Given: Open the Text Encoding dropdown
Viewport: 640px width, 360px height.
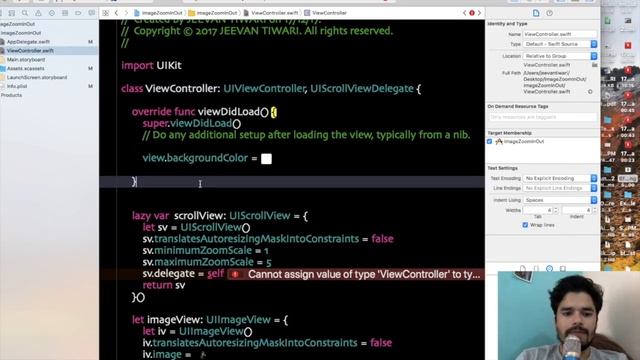Looking at the screenshot, I should 560,178.
